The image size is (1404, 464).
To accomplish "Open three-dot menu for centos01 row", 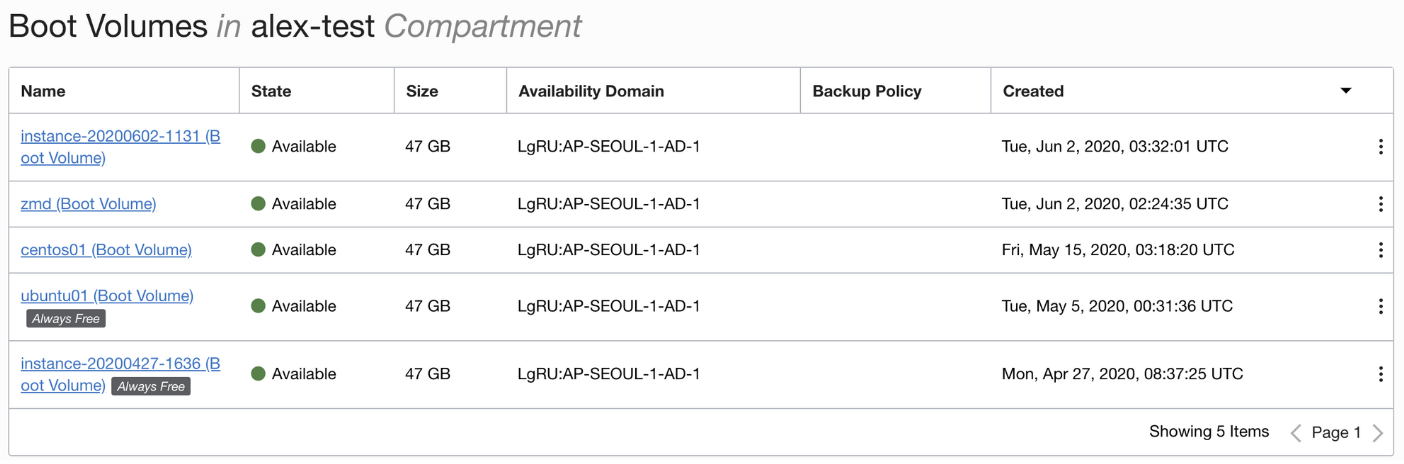I will (1380, 250).
